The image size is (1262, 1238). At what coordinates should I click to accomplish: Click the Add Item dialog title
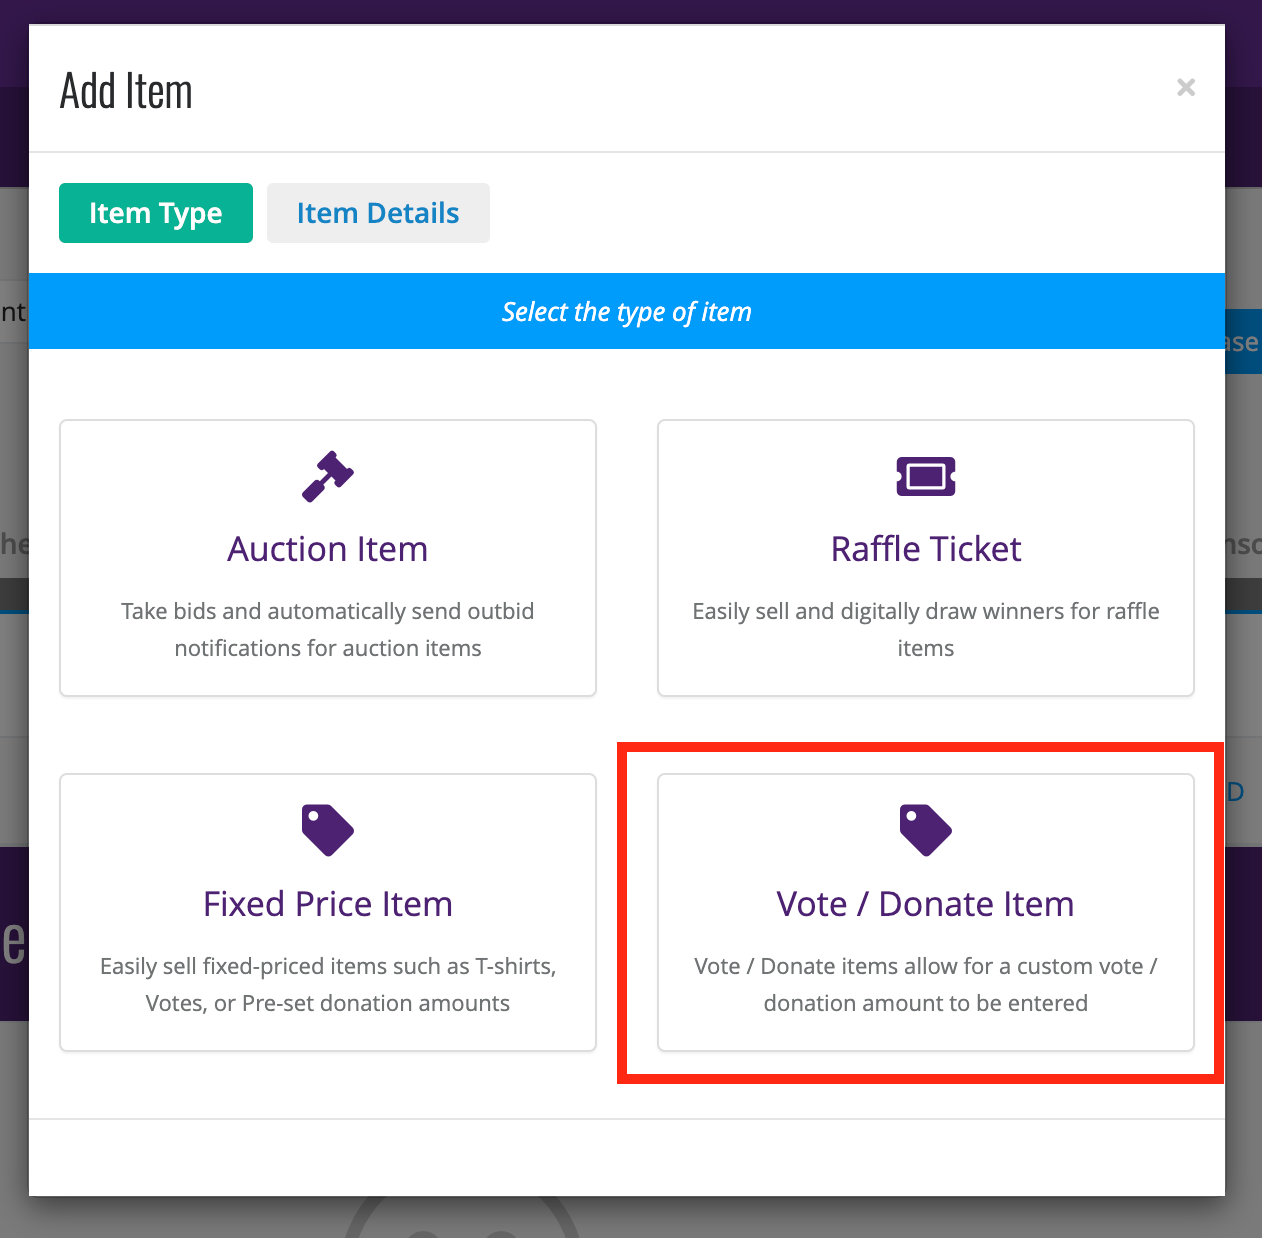click(x=126, y=91)
